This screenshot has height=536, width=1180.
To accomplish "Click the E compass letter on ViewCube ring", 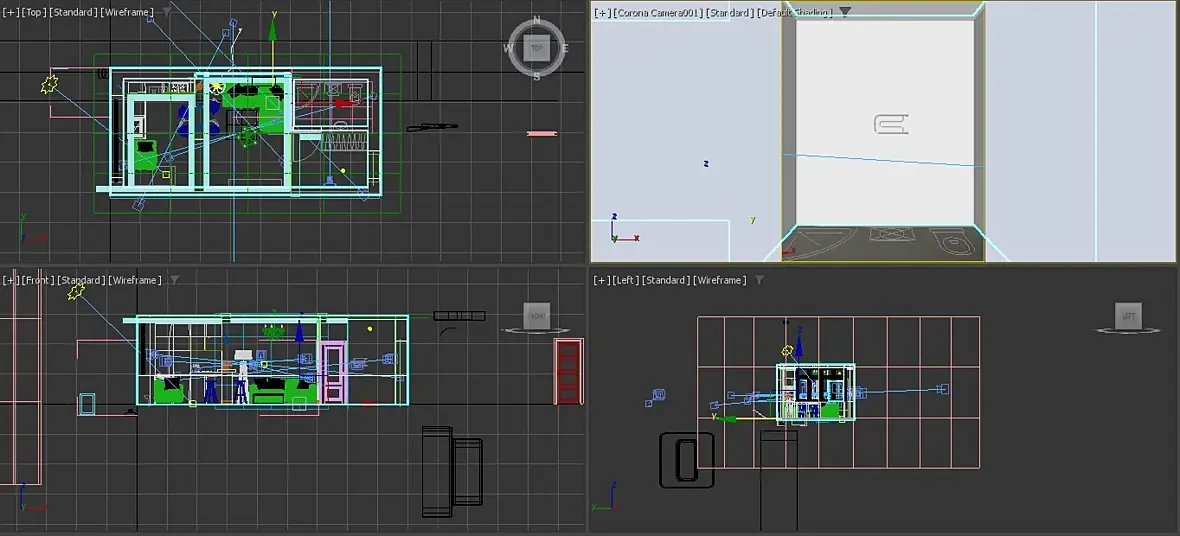I will (x=564, y=48).
